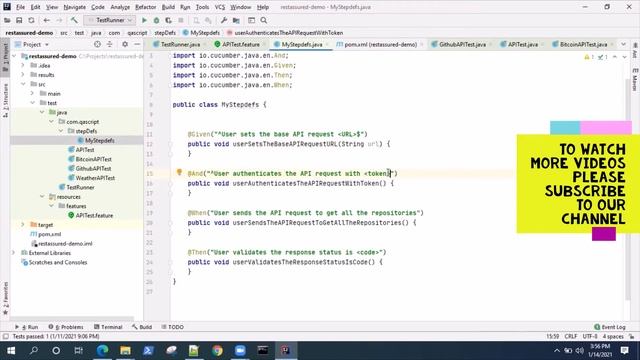
Task: Open TestRunner run configuration dropdown
Action: 109,20
